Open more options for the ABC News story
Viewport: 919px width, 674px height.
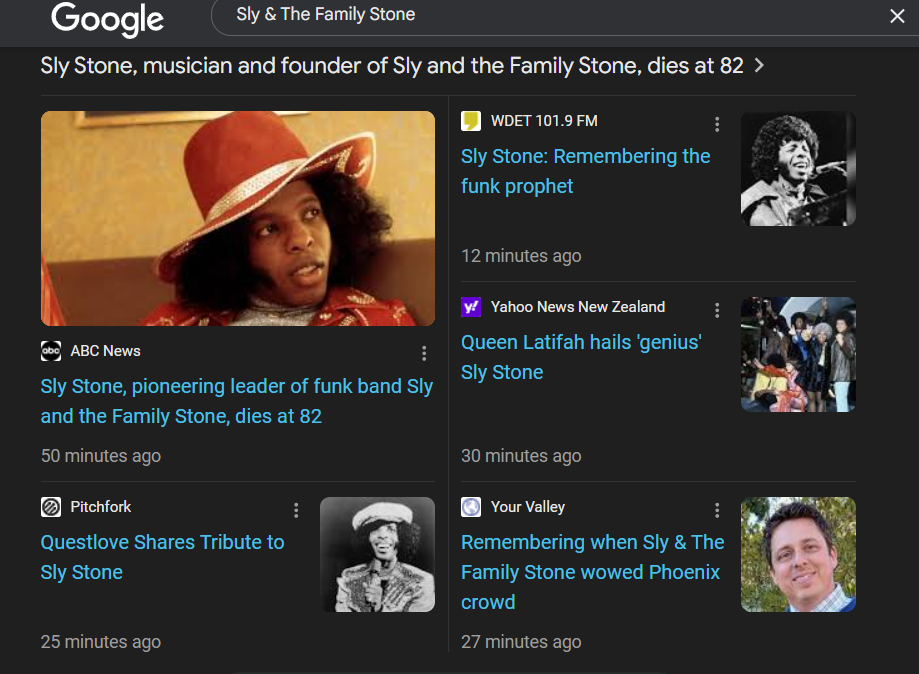(424, 353)
